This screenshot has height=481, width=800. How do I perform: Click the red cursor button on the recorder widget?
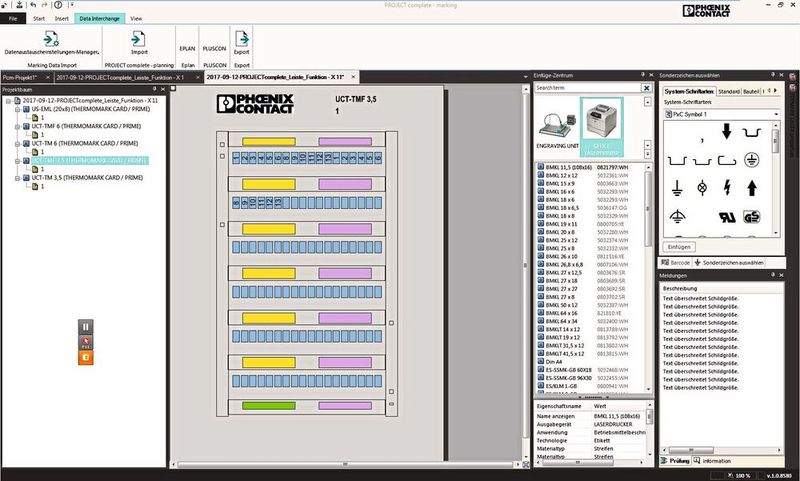[x=86, y=342]
